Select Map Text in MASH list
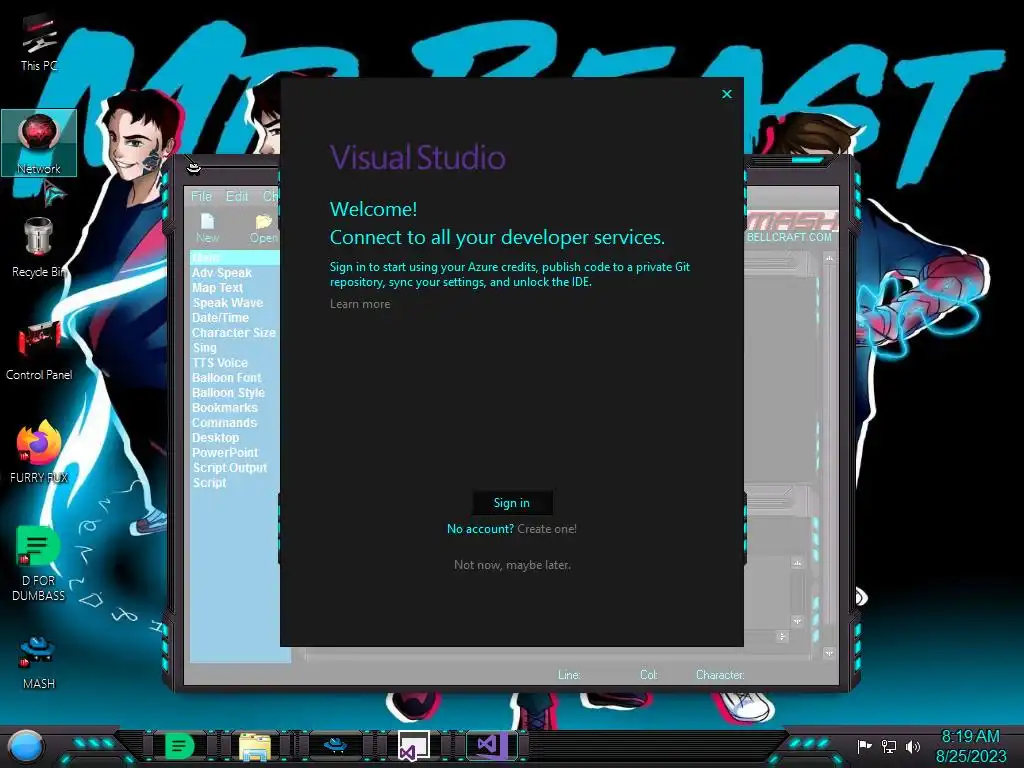Screen dimensions: 1024x768 217,288
